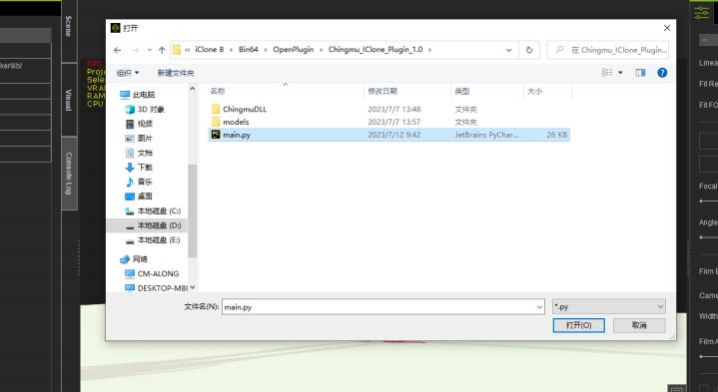Sort files by 名称 column

(x=218, y=91)
